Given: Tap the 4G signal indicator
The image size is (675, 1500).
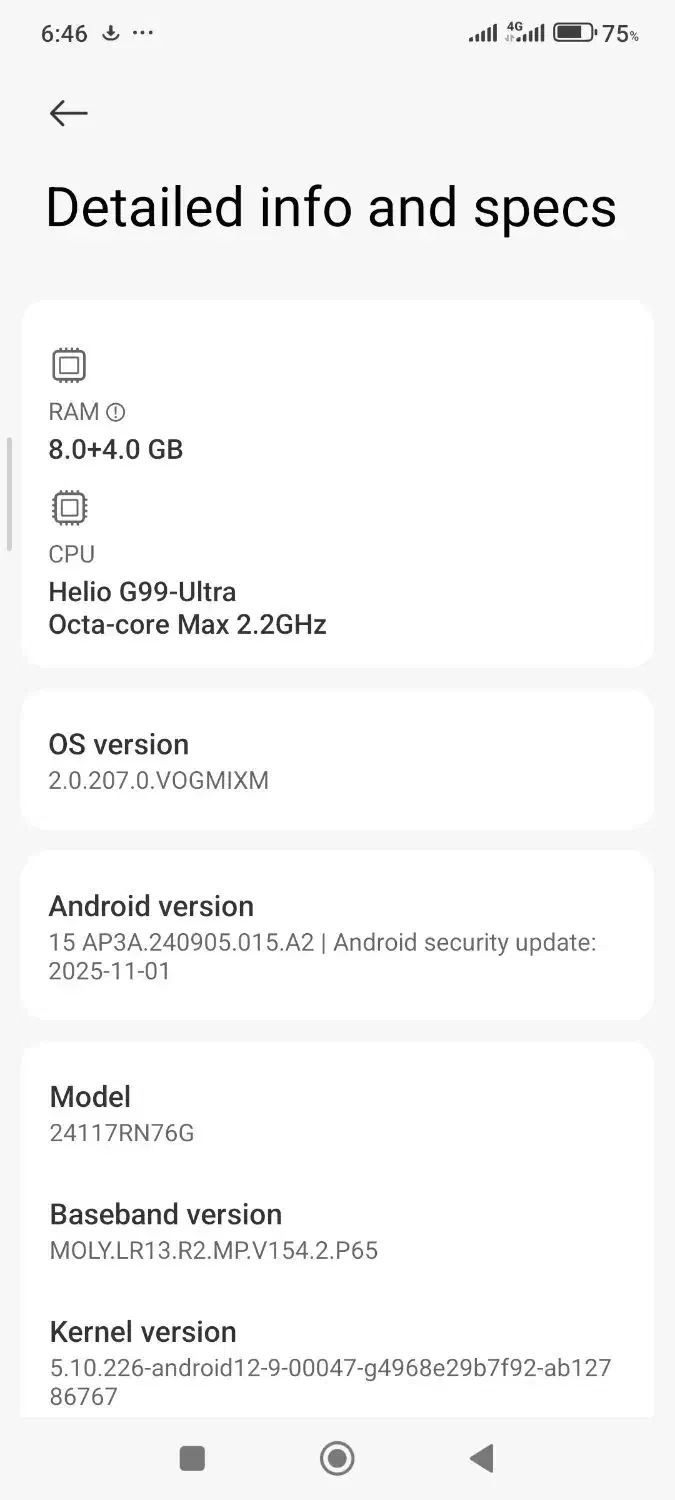Looking at the screenshot, I should (x=525, y=32).
